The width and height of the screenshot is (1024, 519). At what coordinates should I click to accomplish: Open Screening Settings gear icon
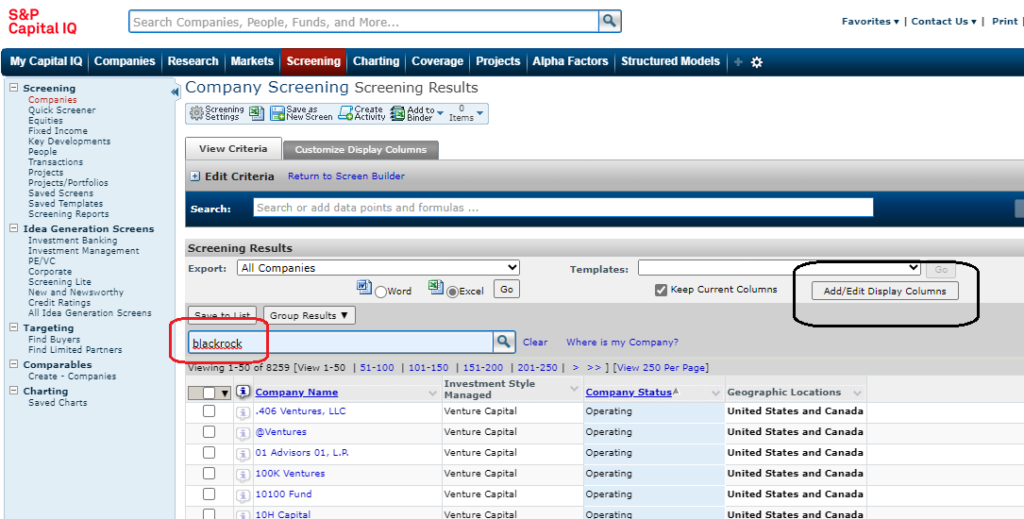coord(197,113)
